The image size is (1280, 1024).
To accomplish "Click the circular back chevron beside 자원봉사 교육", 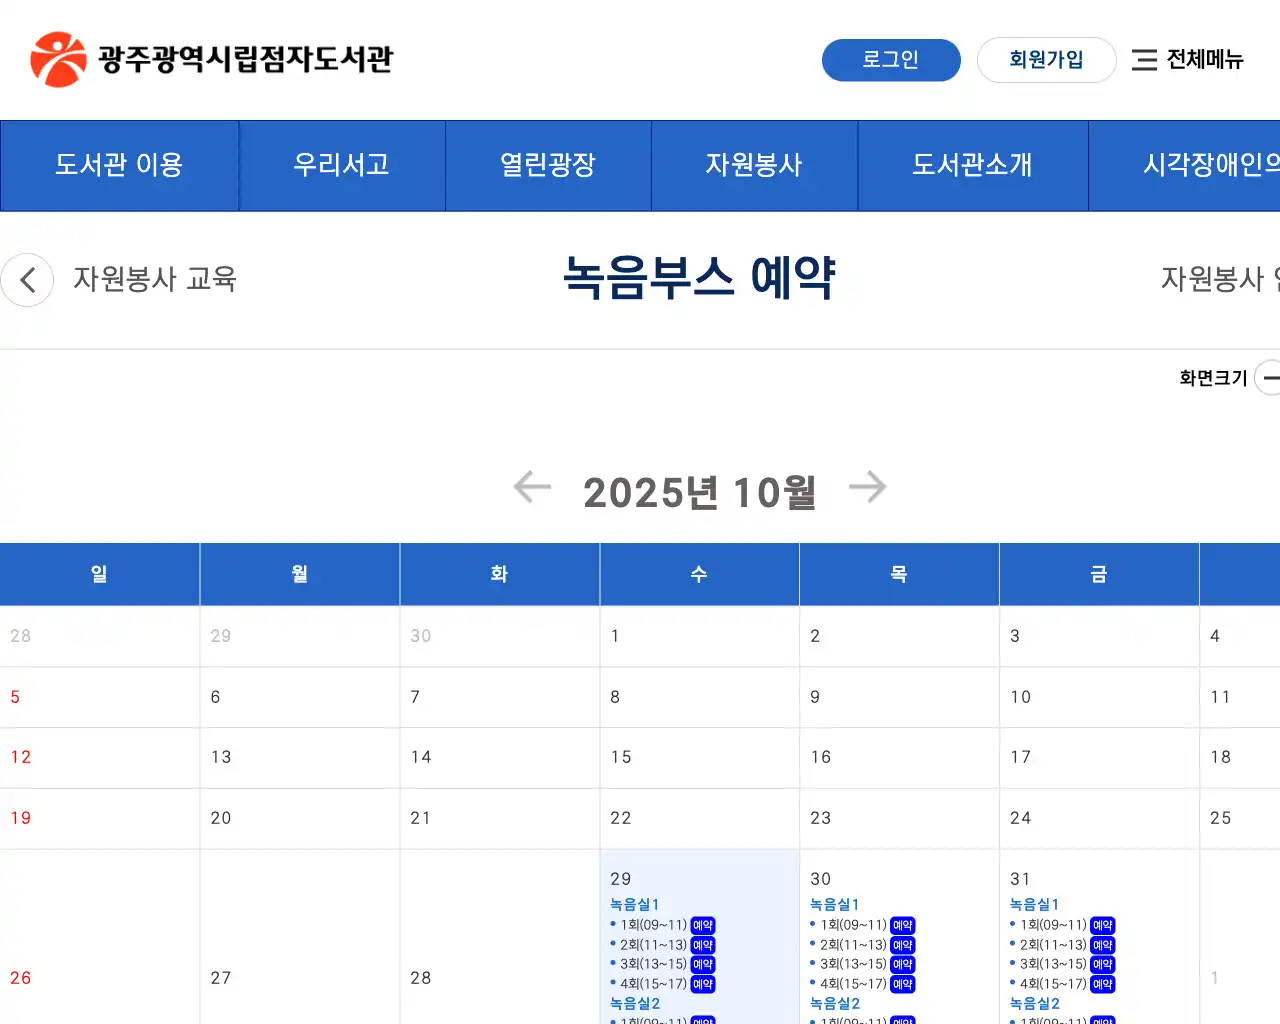I will pyautogui.click(x=27, y=280).
